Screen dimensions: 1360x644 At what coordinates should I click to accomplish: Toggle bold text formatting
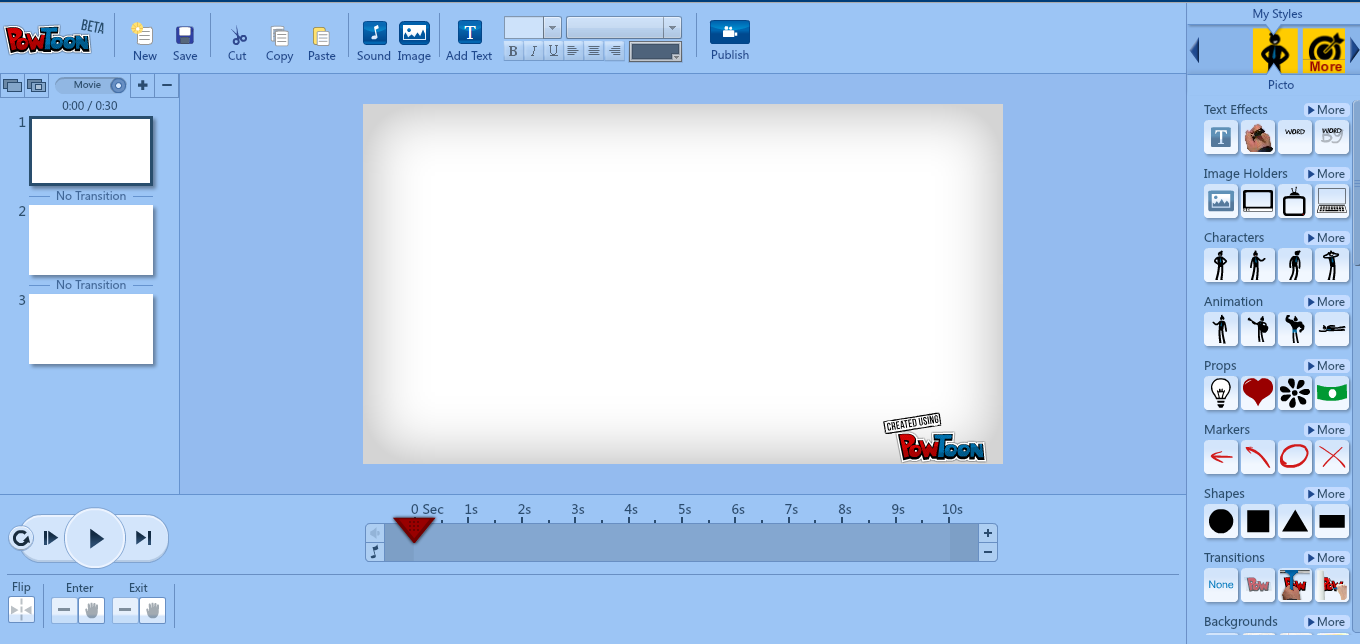[x=513, y=51]
